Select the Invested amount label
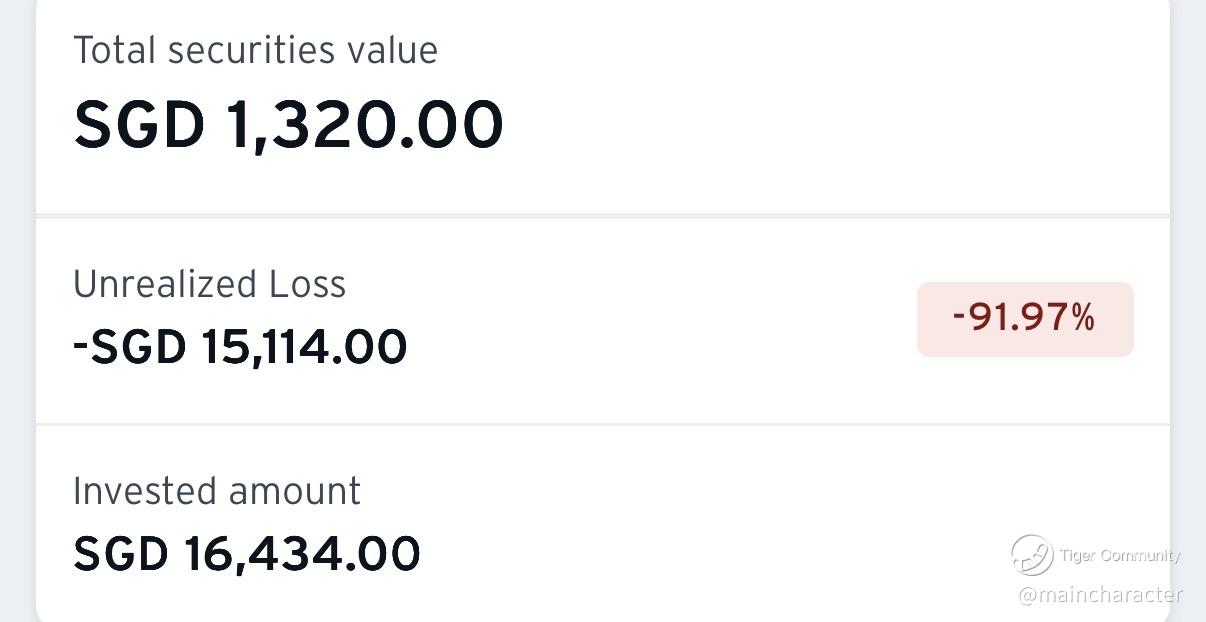Image resolution: width=1206 pixels, height=622 pixels. click(216, 491)
